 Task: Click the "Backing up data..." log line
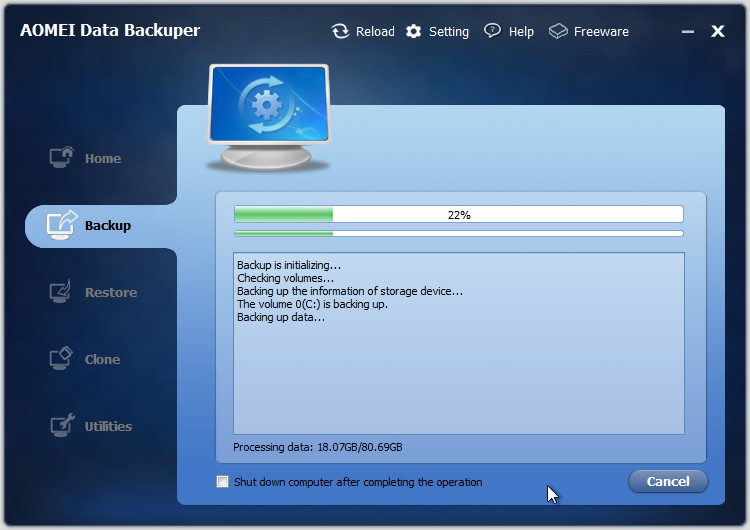(x=281, y=317)
